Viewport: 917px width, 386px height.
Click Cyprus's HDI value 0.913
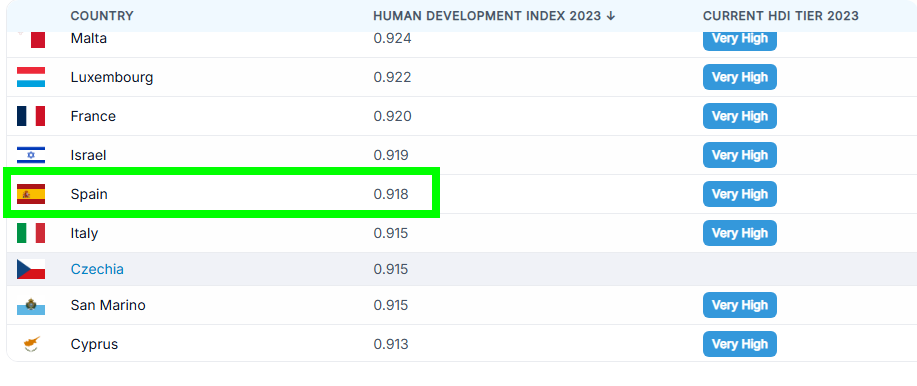[391, 344]
